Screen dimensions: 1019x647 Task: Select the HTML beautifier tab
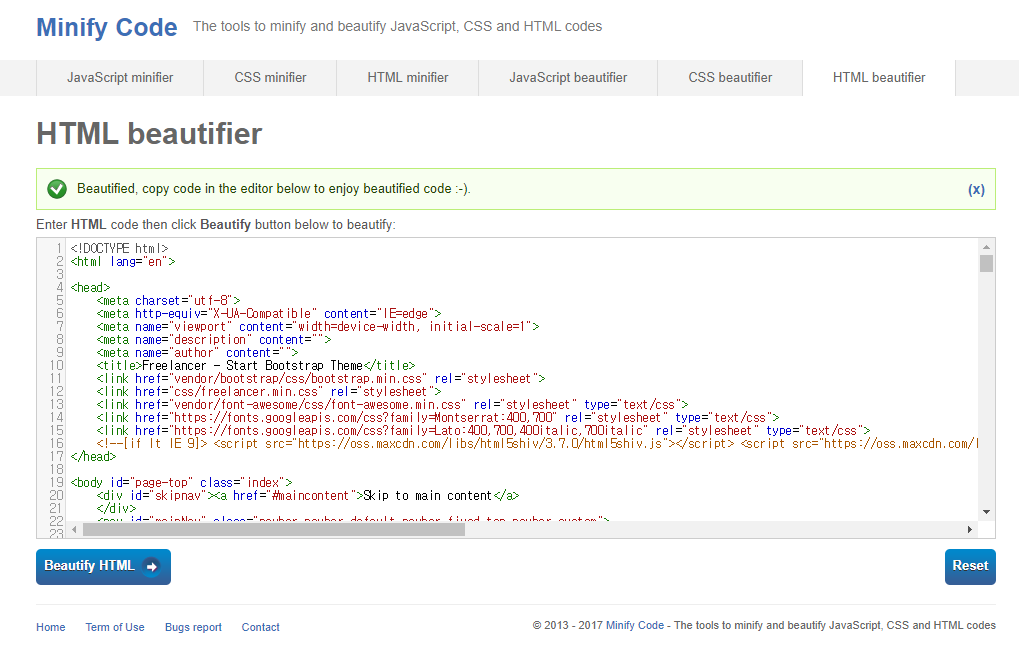[x=879, y=78]
